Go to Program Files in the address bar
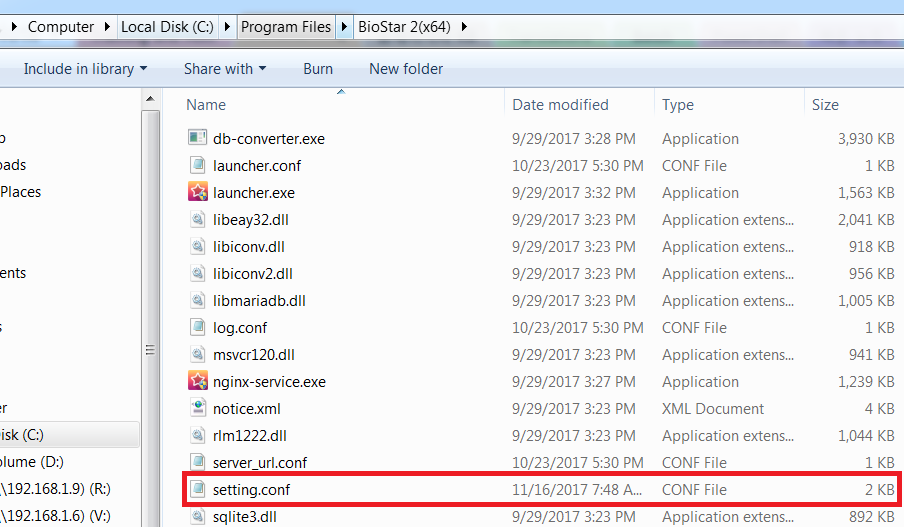 click(285, 27)
